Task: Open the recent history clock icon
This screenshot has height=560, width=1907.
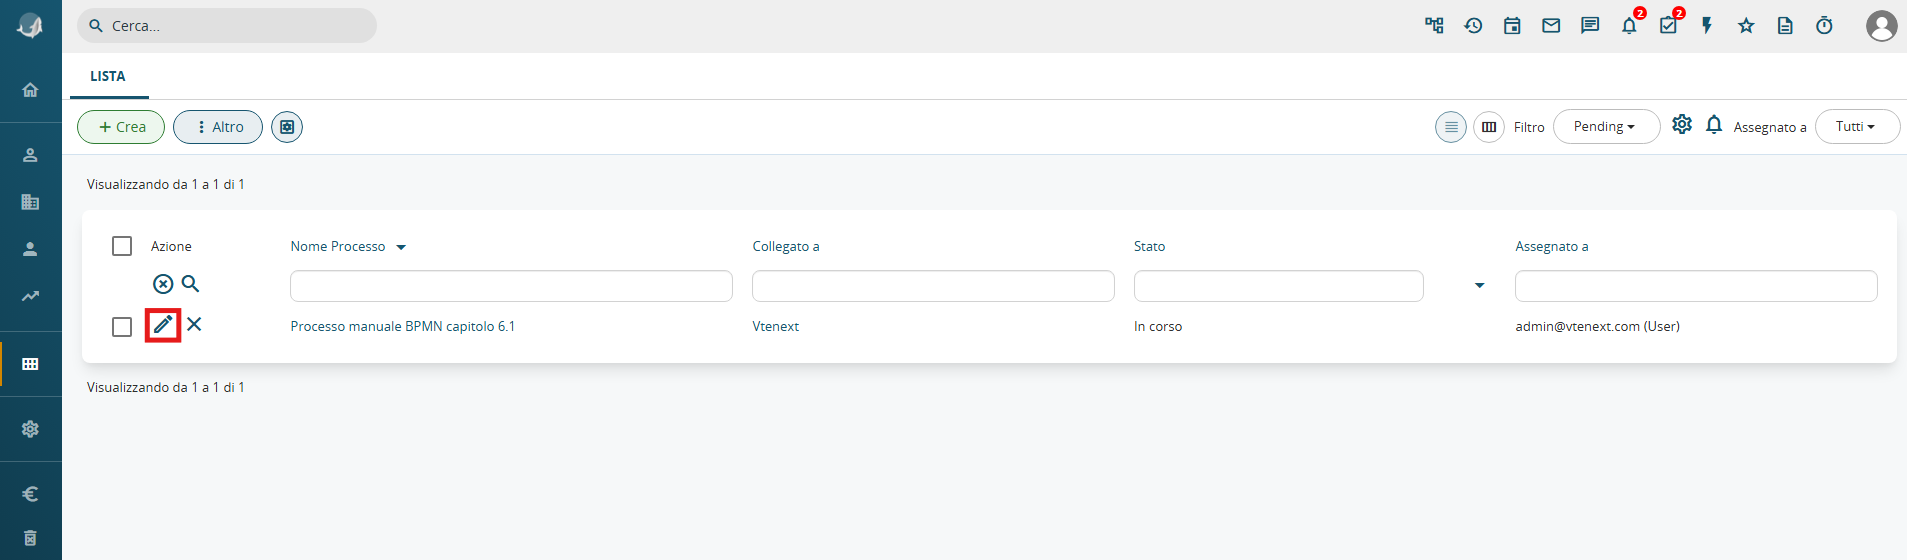Action: (x=1473, y=26)
